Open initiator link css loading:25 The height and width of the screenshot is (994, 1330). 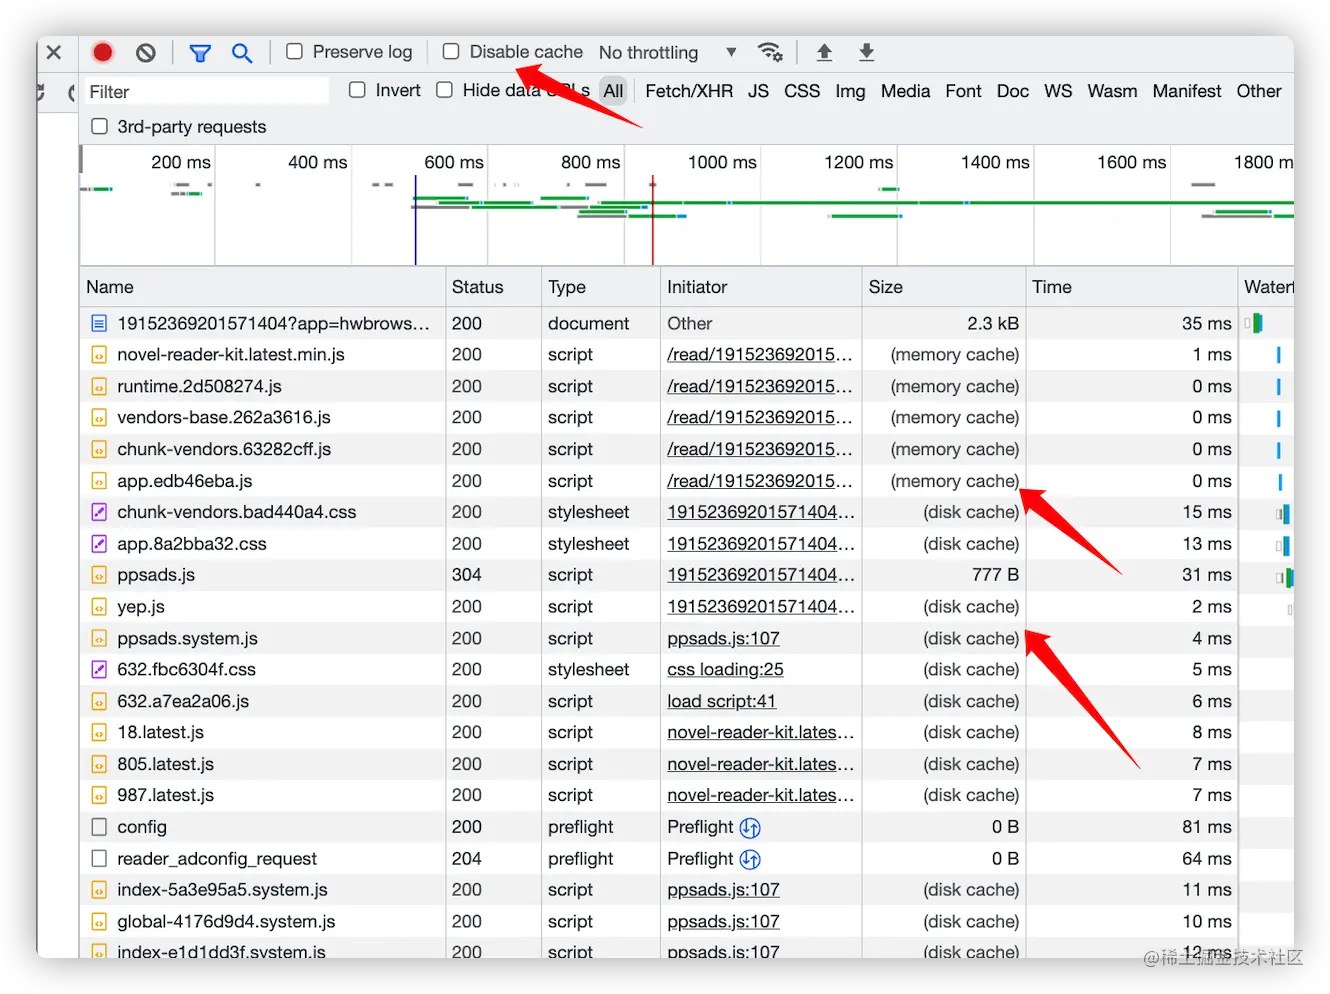click(725, 670)
